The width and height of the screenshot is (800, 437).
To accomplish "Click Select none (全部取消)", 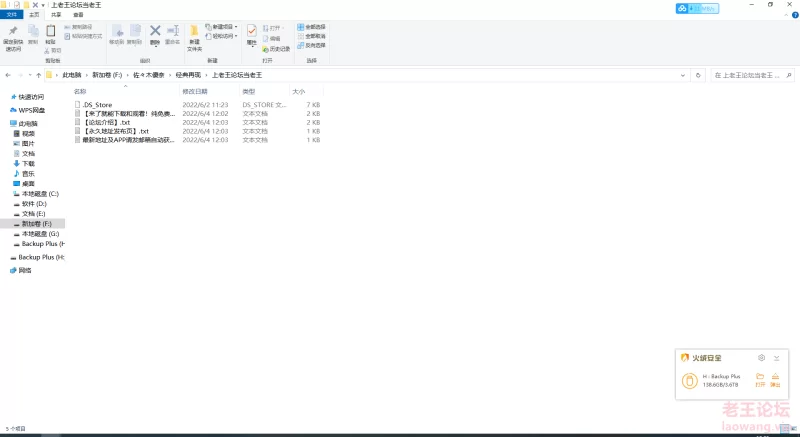I will tap(311, 36).
